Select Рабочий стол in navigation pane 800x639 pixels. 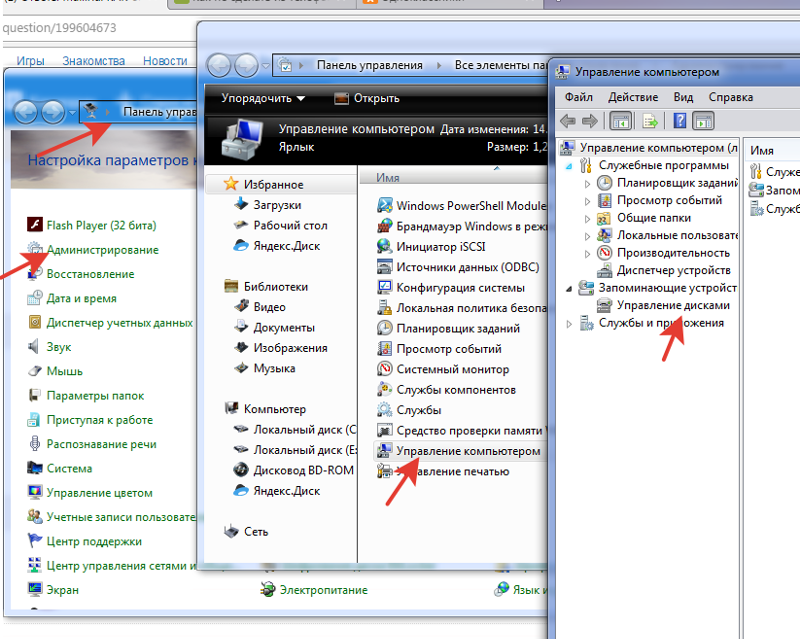tap(290, 226)
